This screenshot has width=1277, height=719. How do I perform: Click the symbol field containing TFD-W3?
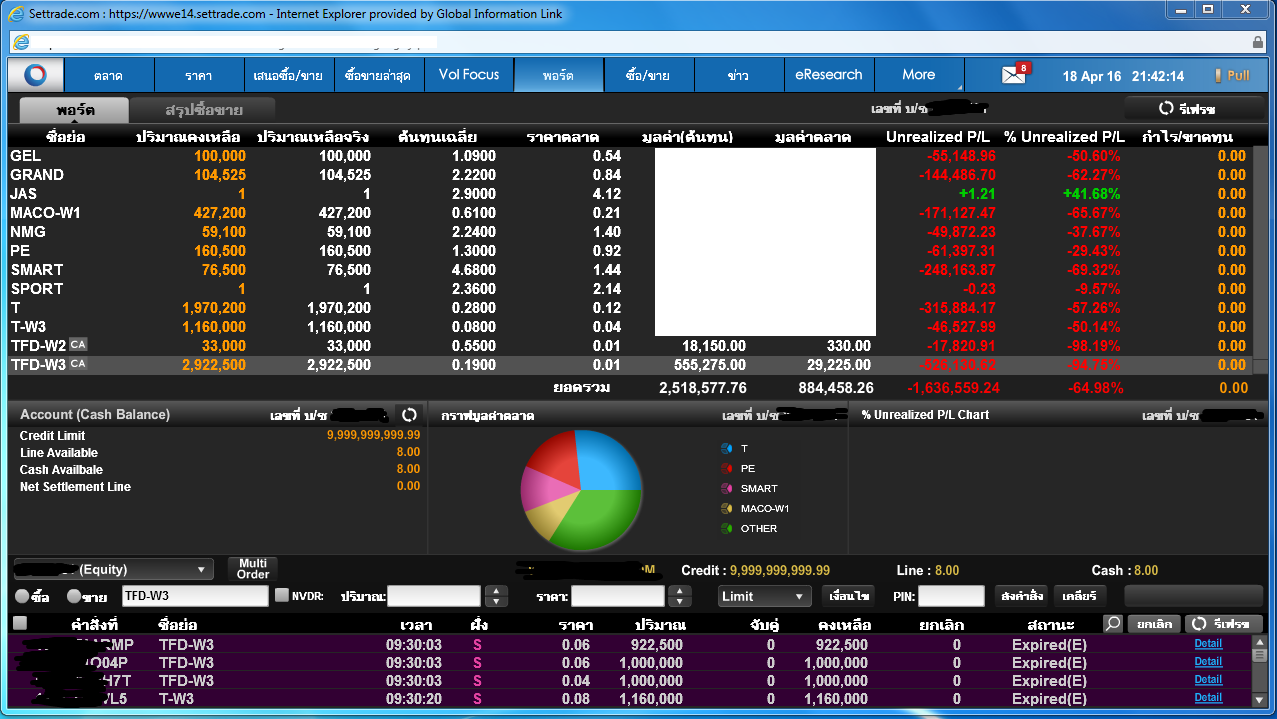[x=195, y=596]
